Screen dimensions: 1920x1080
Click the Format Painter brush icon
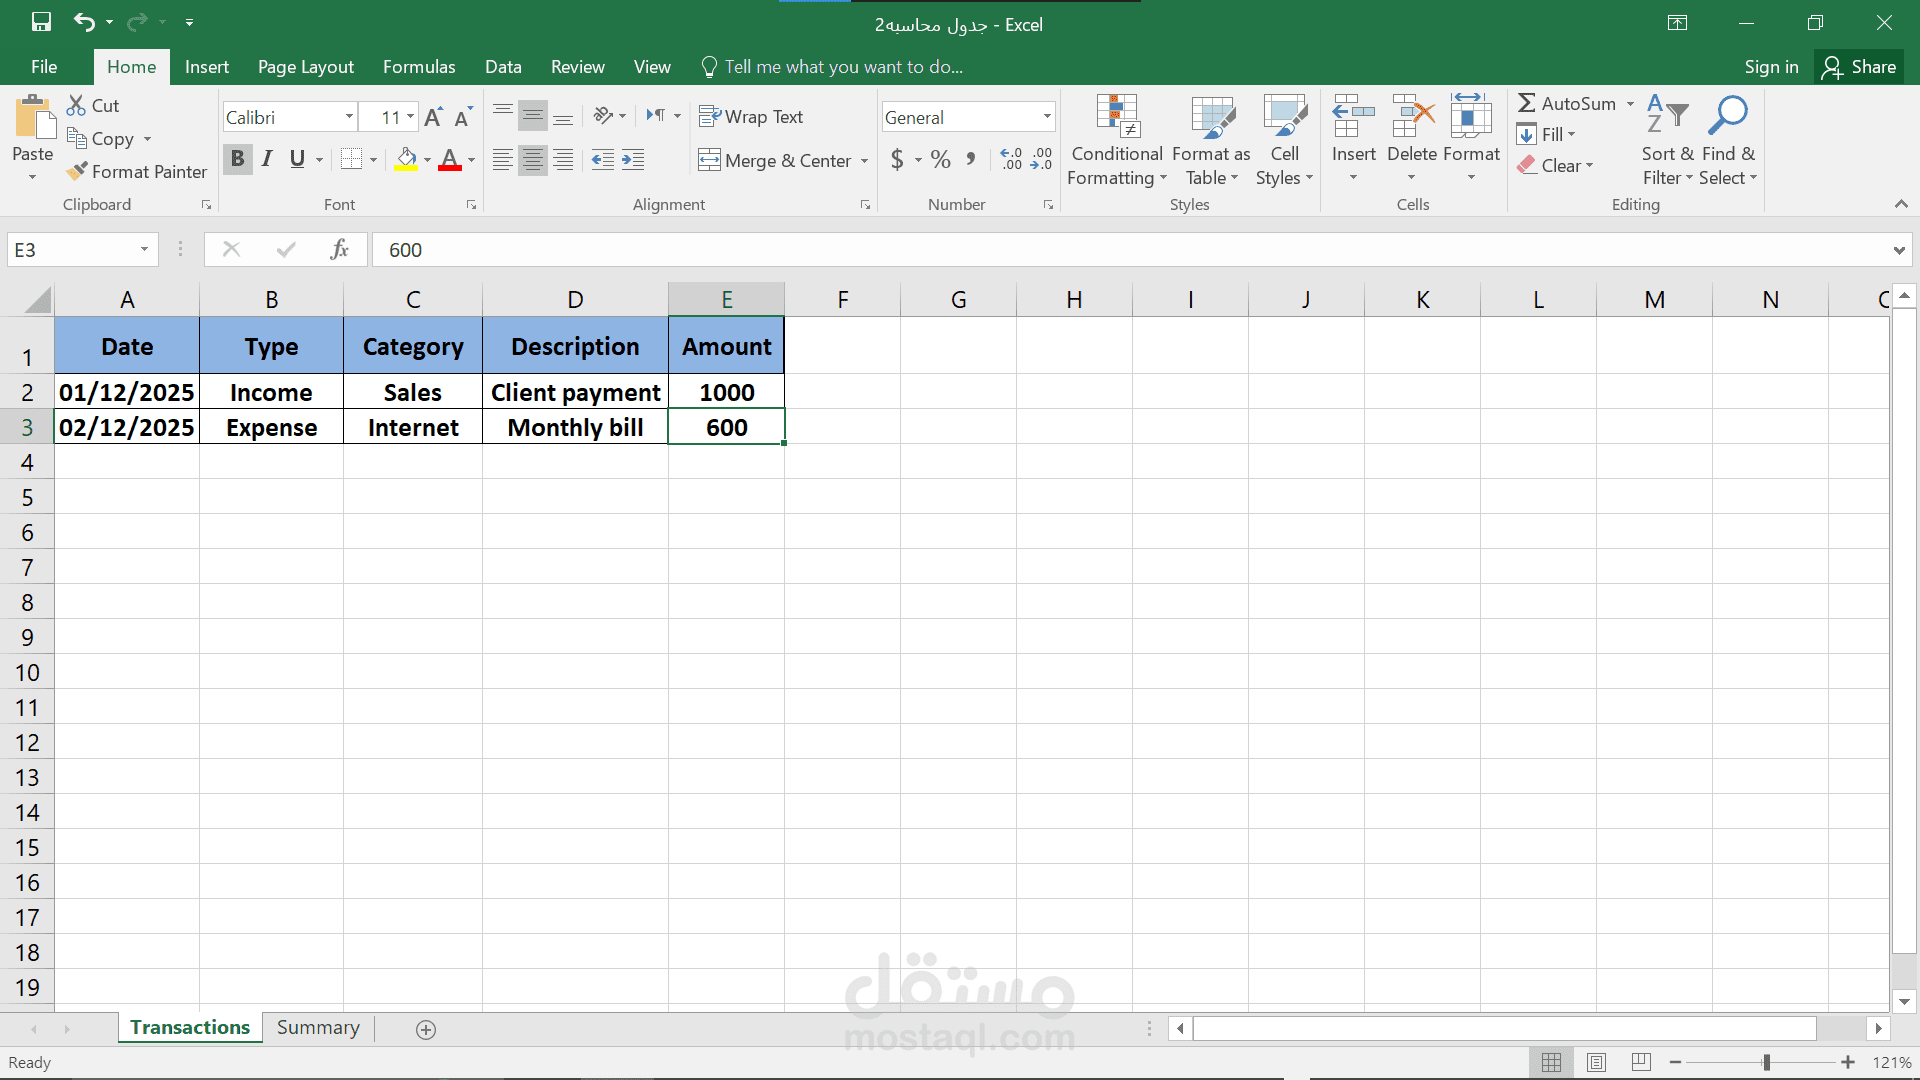(77, 172)
